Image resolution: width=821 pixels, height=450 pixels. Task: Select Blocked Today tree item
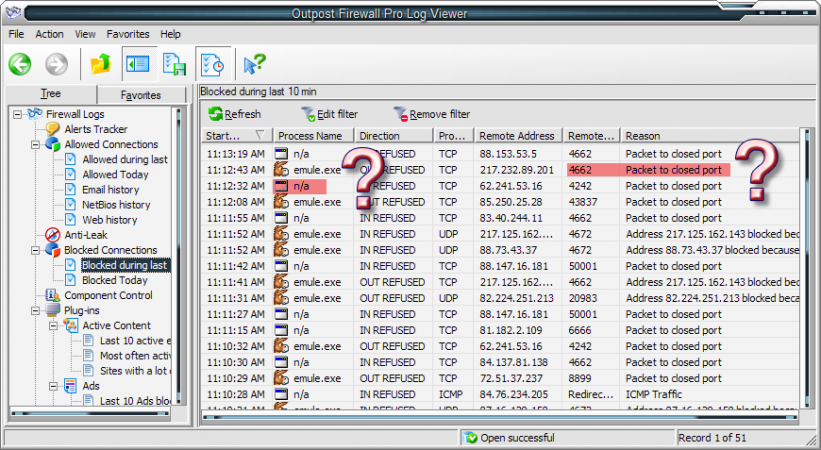115,280
